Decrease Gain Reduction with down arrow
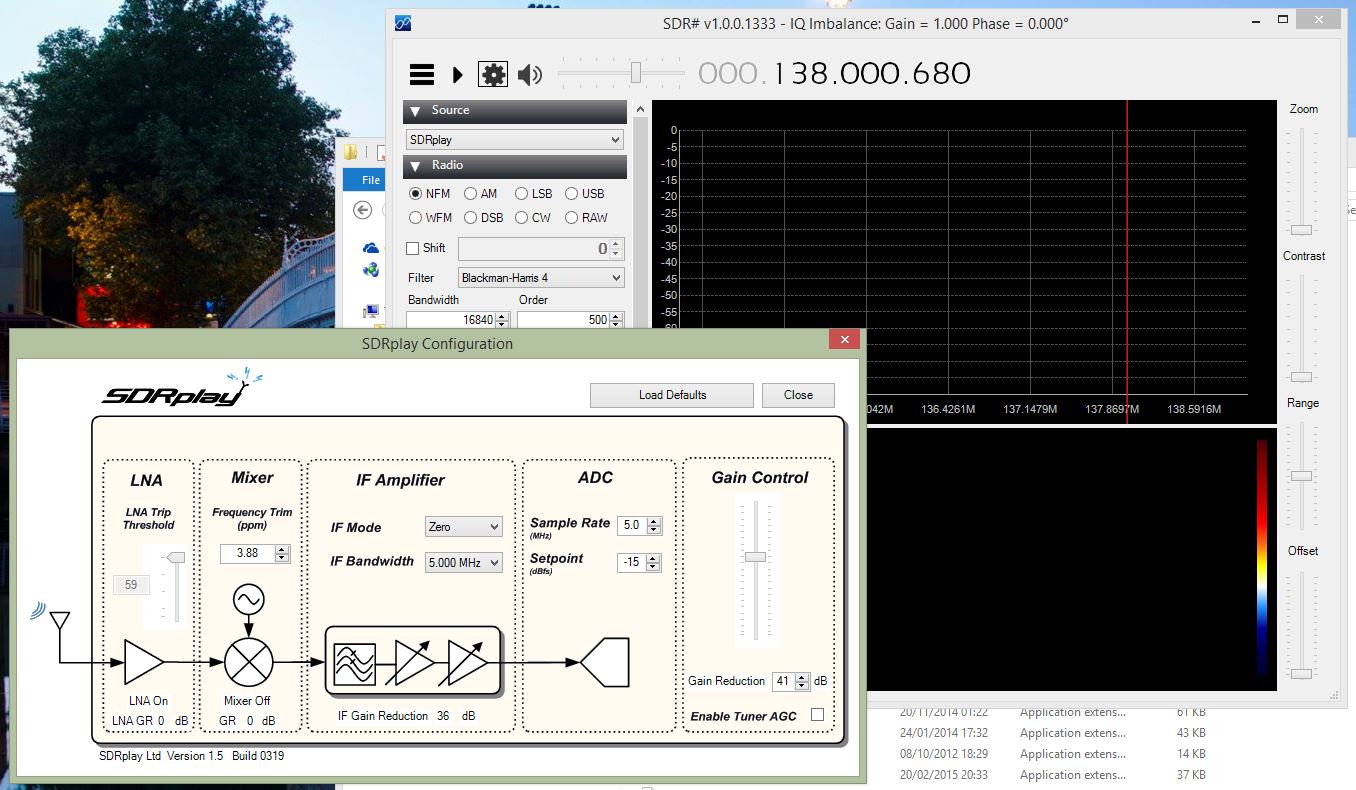This screenshot has width=1356, height=790. pyautogui.click(x=801, y=685)
